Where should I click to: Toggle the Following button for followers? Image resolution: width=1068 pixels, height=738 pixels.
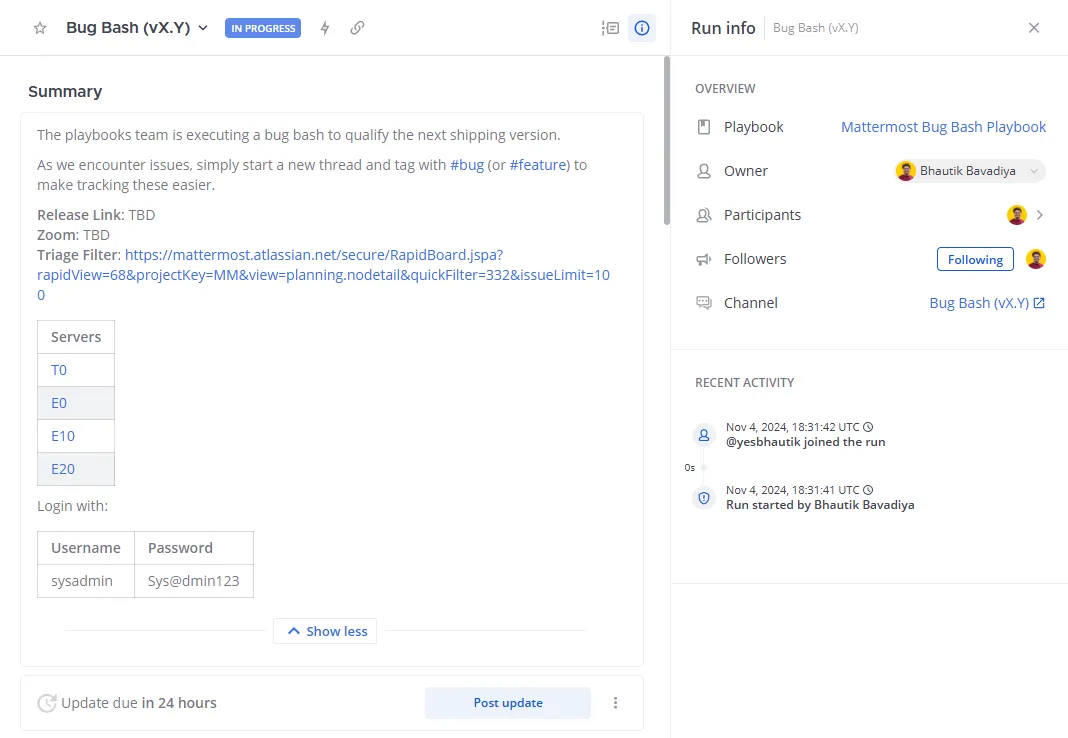[x=975, y=259]
